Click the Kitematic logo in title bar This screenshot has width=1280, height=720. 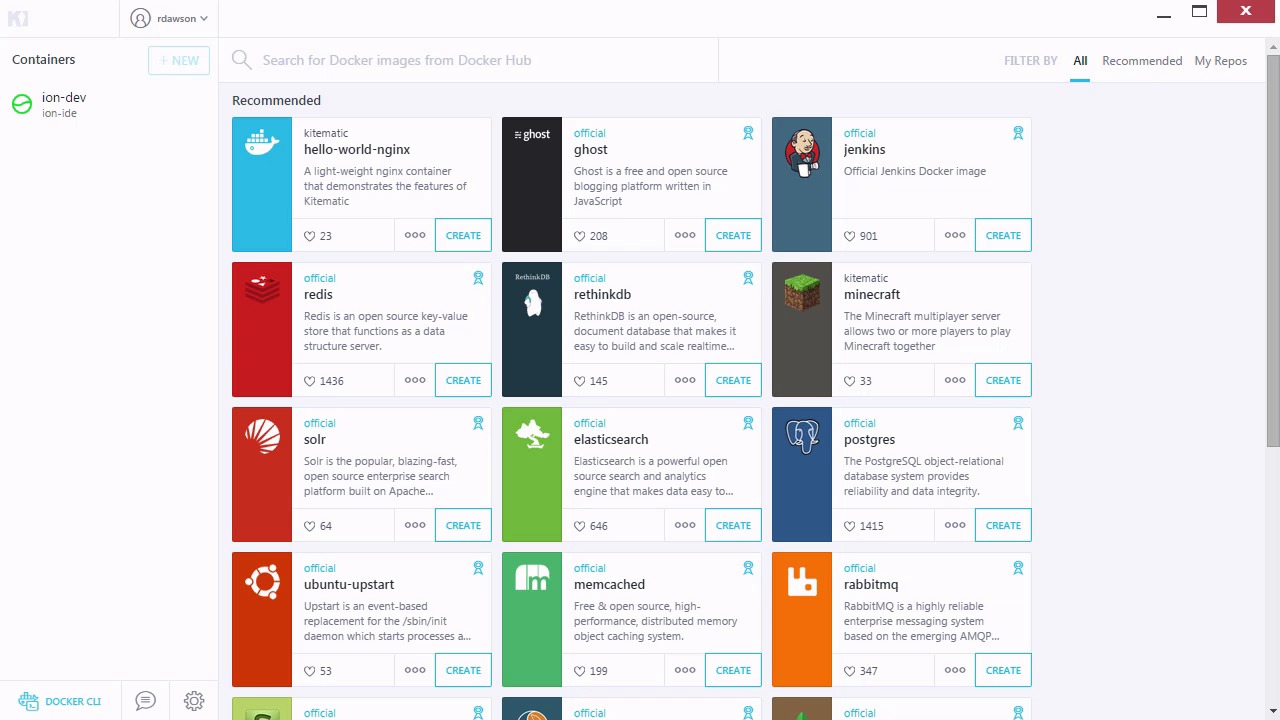(x=17, y=18)
